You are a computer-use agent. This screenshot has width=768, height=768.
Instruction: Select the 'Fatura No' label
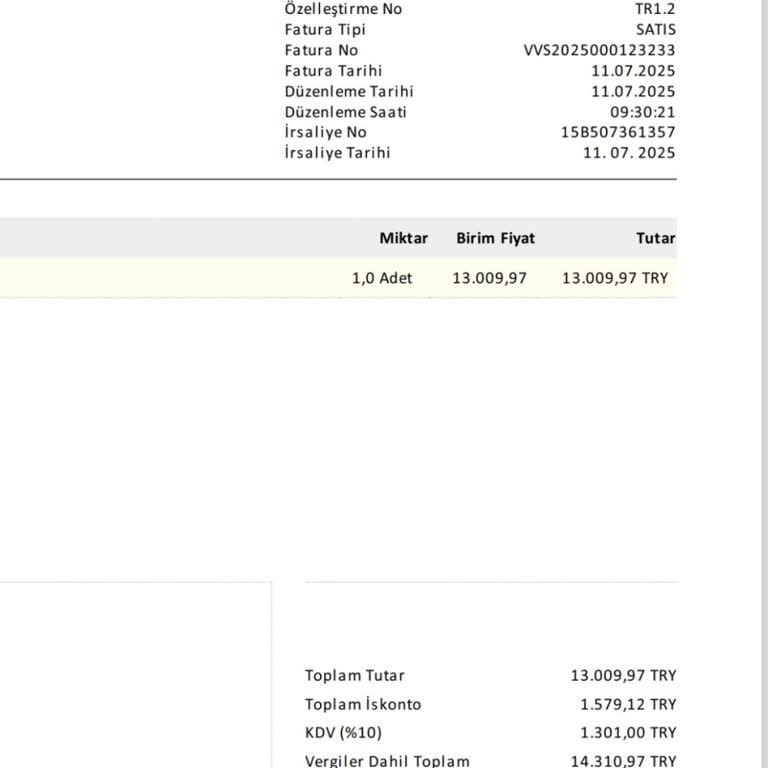point(321,50)
